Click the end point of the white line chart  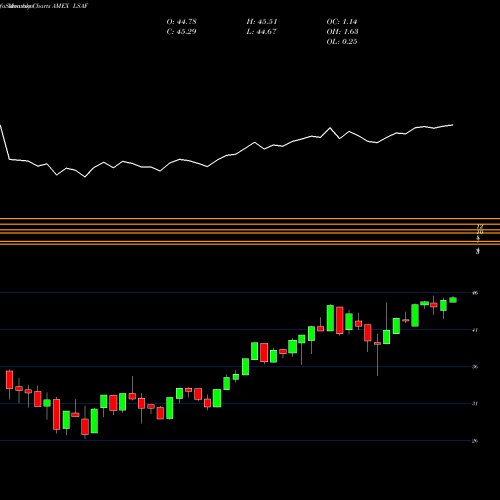coord(453,125)
